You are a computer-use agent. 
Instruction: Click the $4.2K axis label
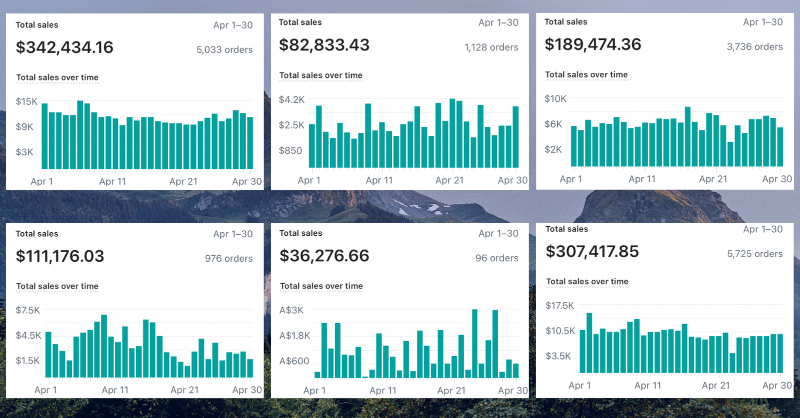pos(292,100)
